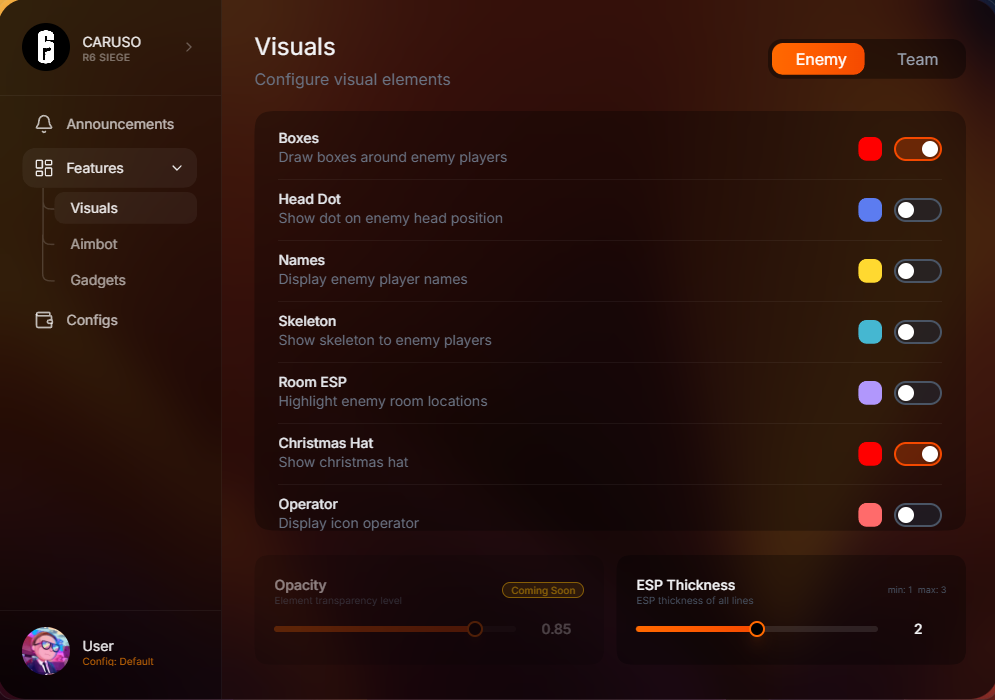Click the Config: Default text
The width and height of the screenshot is (995, 700).
click(118, 661)
